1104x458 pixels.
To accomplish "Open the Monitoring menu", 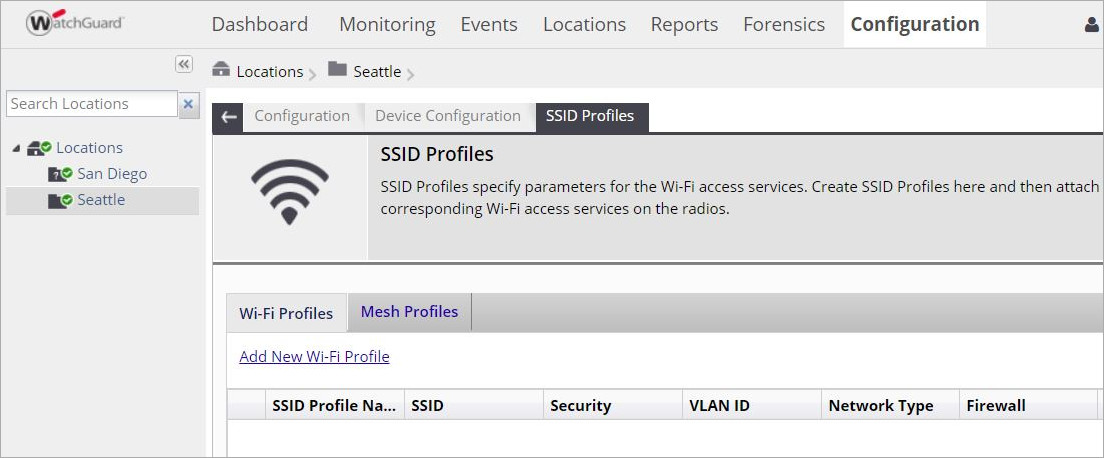I will pos(387,24).
